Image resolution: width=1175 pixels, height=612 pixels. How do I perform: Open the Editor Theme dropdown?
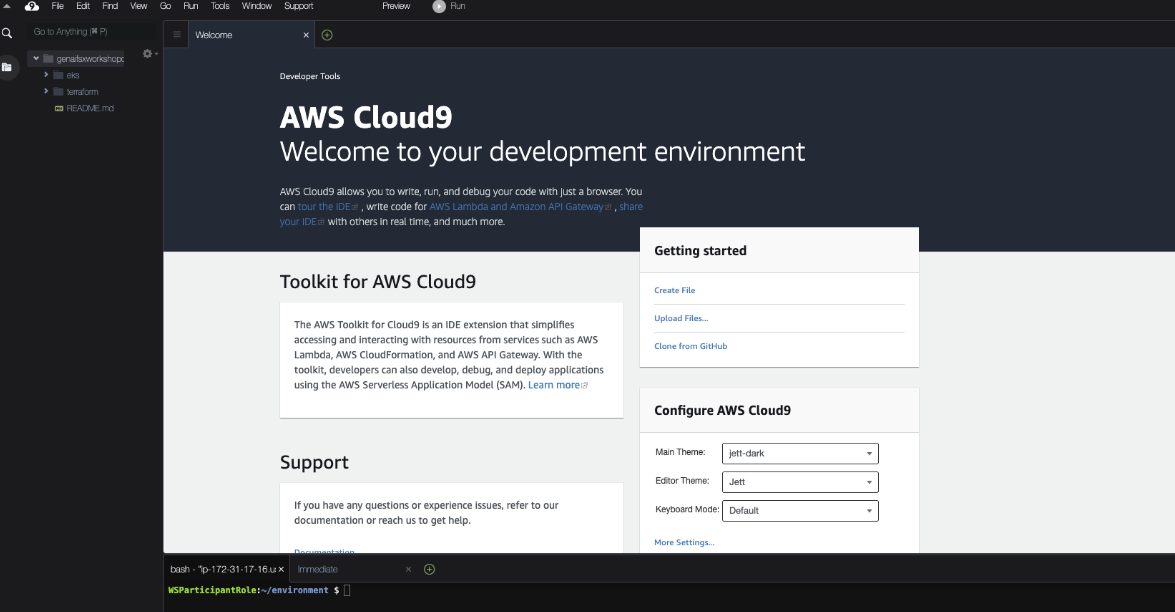pyautogui.click(x=800, y=482)
